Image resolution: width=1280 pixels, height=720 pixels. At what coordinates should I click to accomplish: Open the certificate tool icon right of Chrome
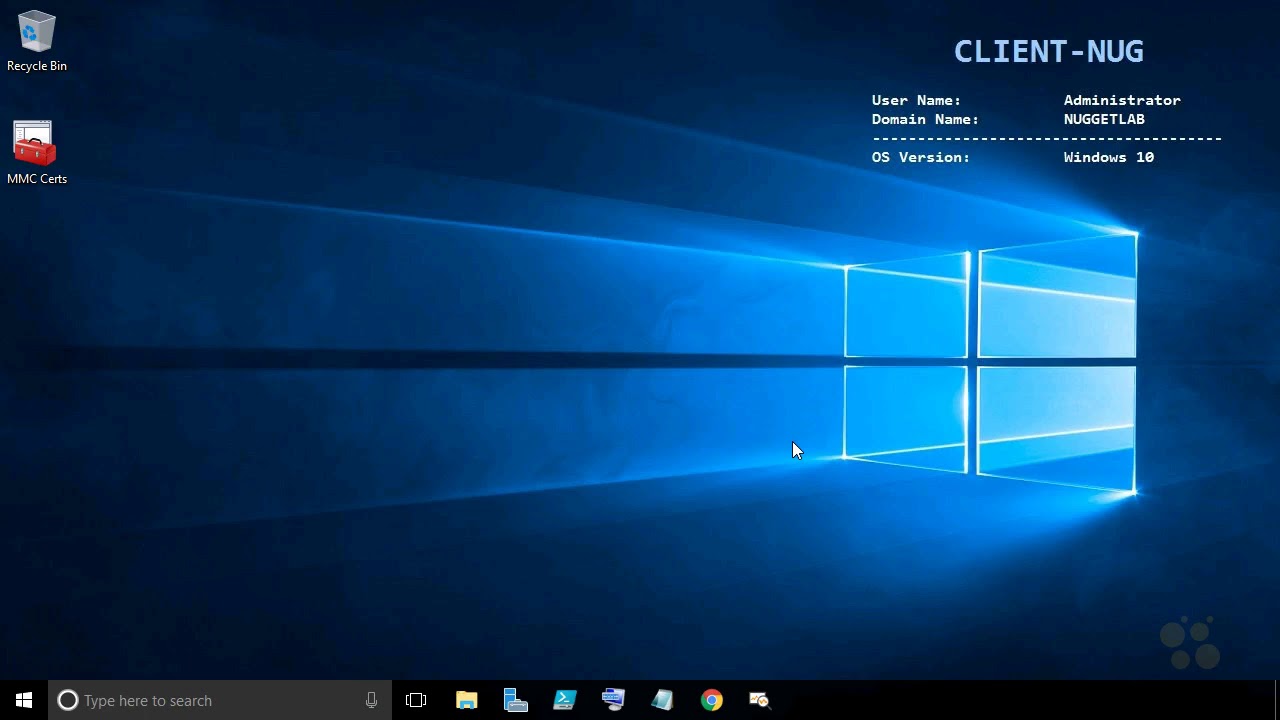tap(760, 700)
